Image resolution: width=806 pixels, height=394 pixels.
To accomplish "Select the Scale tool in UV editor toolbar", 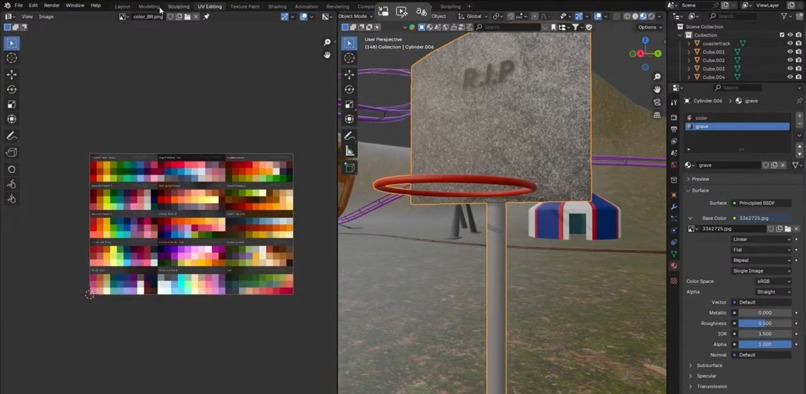I will (x=11, y=104).
